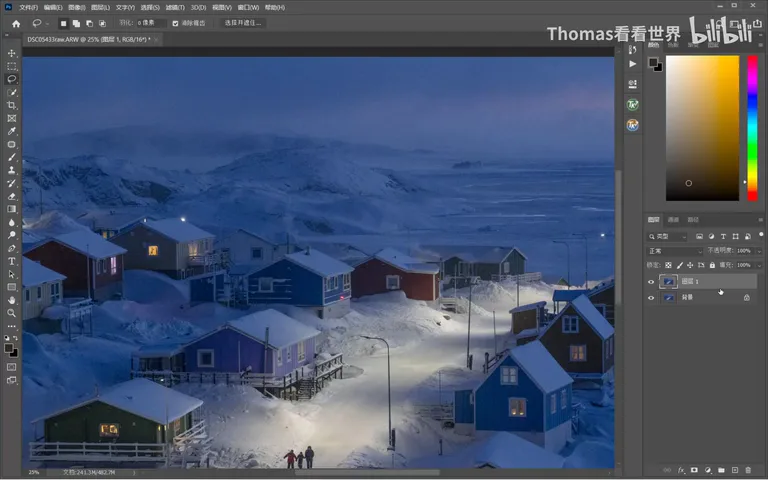Select the Blur tool
Viewport: 768px width, 480px height.
coord(12,222)
